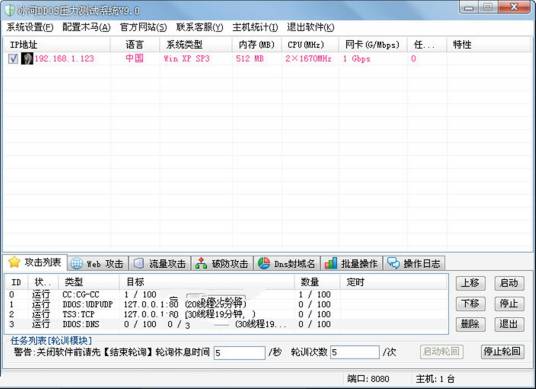
Task: Toggle the checkbox for host 192.168.1.123
Action: [13, 59]
